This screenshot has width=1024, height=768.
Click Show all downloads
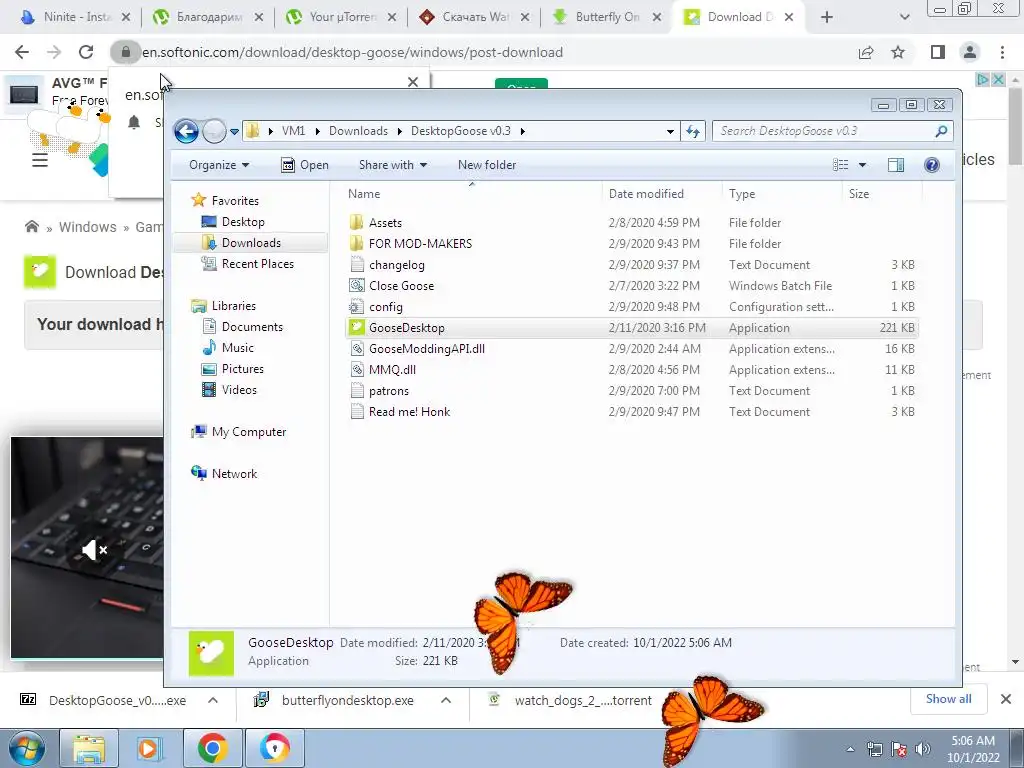click(948, 699)
